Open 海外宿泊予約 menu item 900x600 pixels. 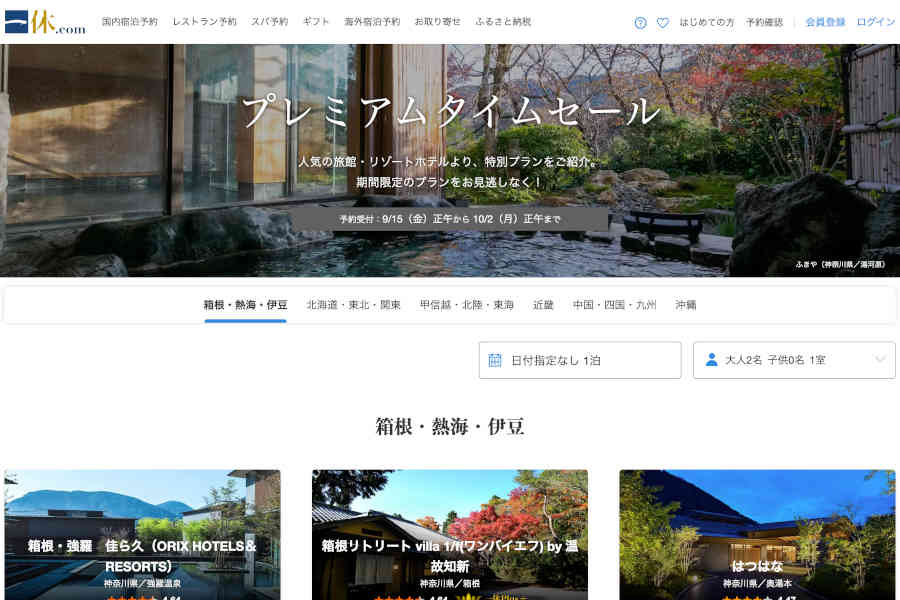point(372,22)
